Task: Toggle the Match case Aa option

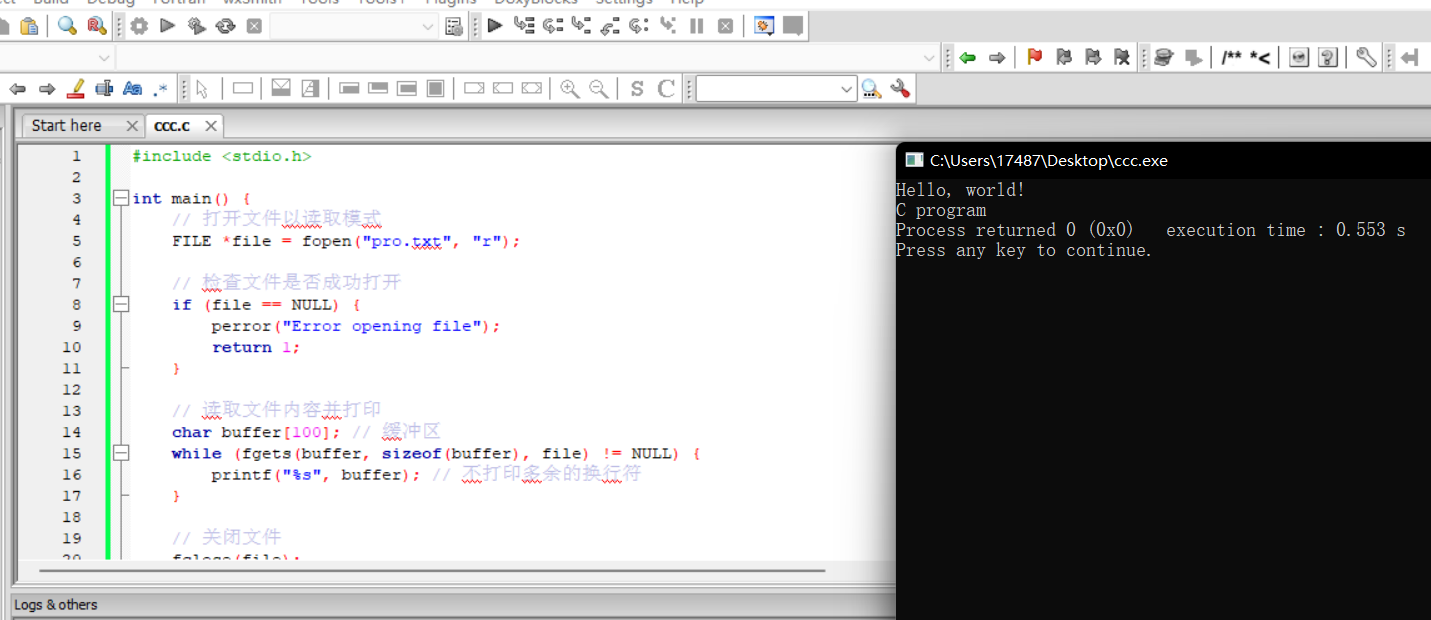Action: (132, 89)
